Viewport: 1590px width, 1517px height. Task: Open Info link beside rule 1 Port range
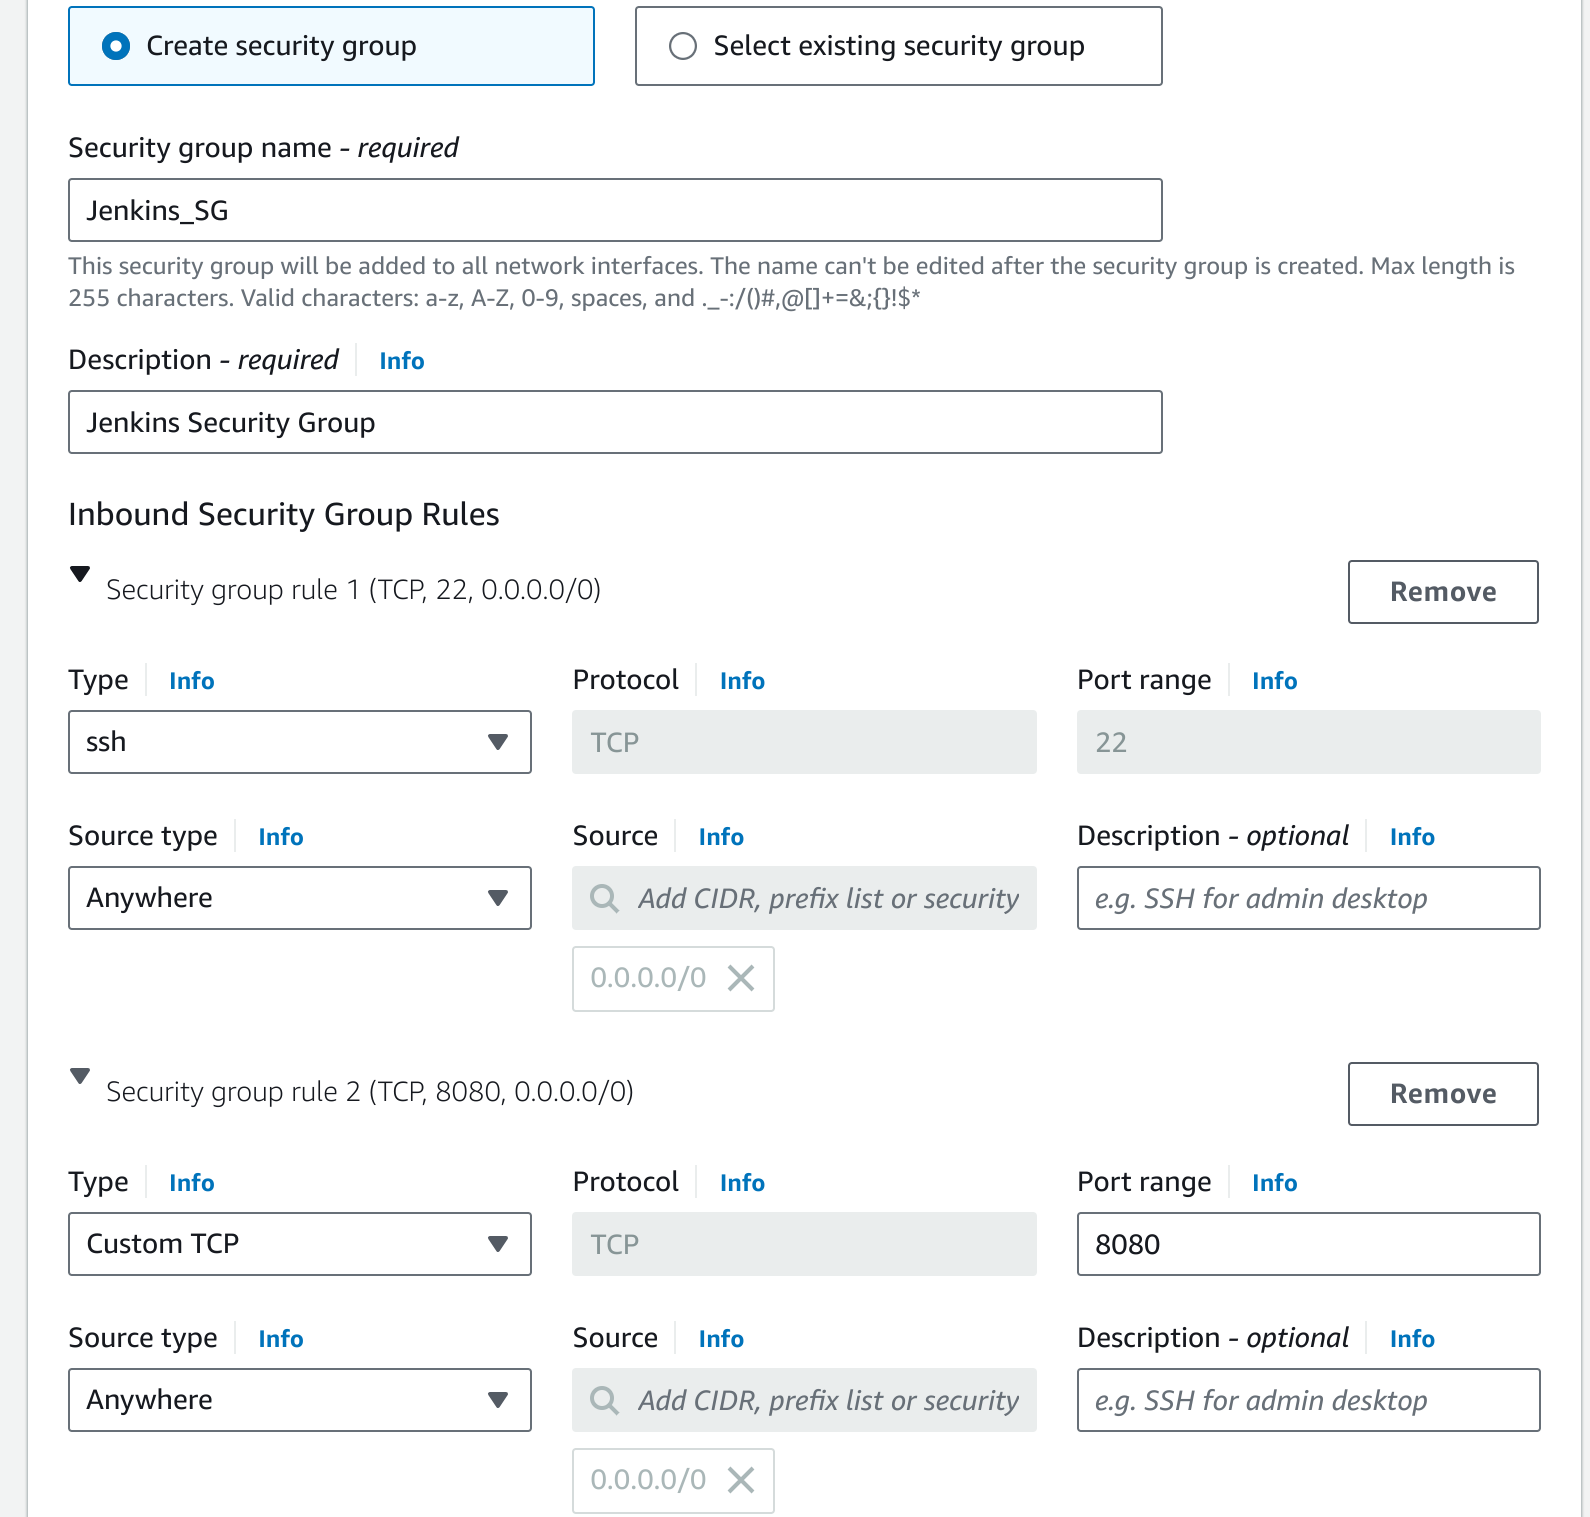1275,681
